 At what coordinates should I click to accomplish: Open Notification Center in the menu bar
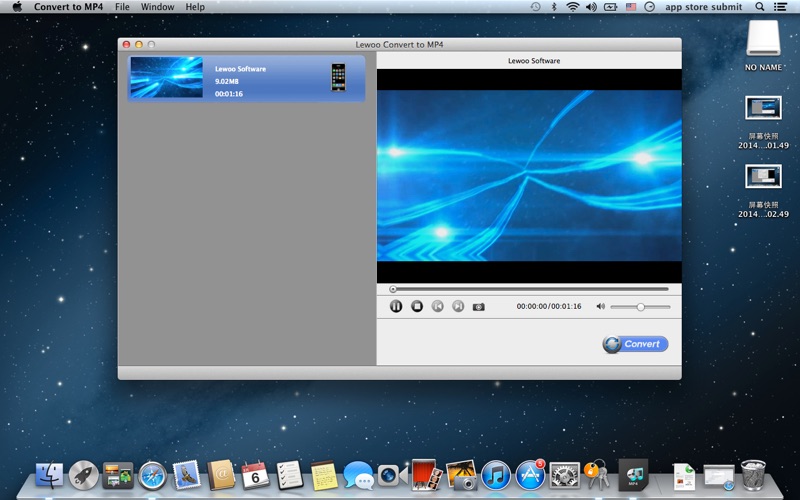point(780,7)
